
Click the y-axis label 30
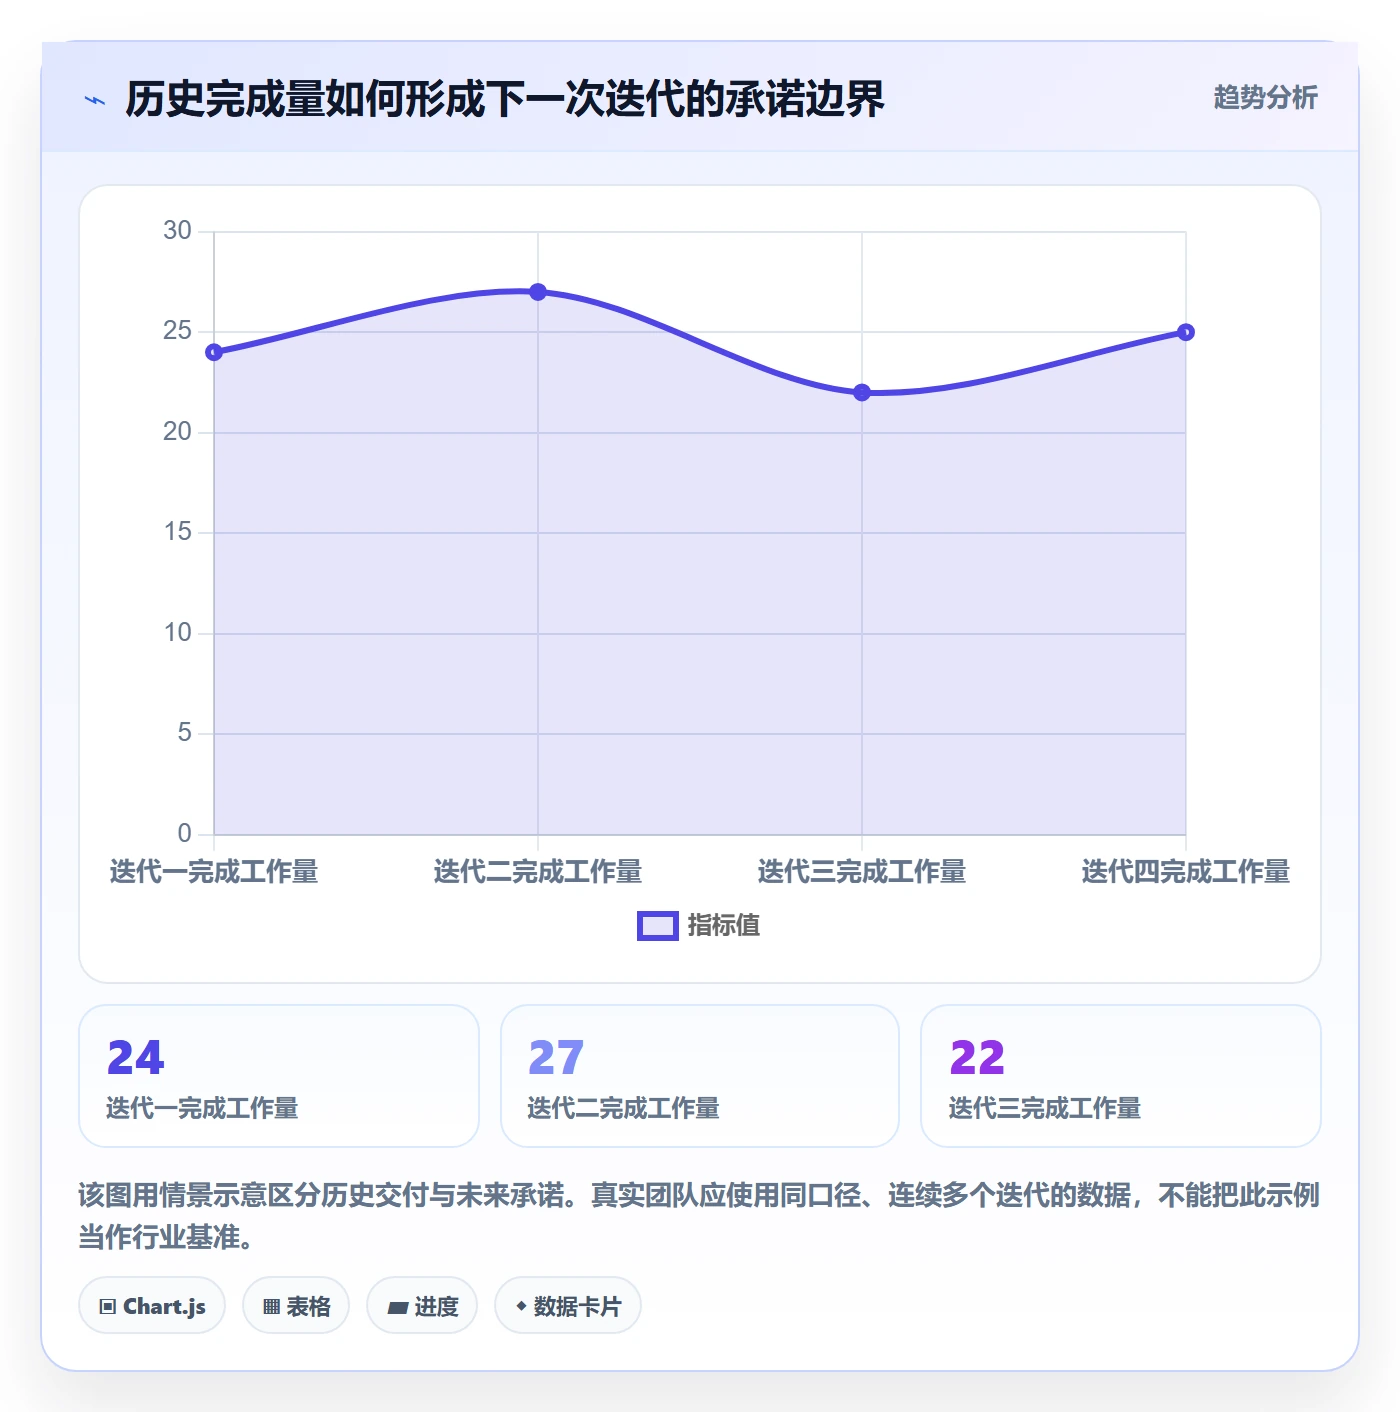(x=177, y=231)
